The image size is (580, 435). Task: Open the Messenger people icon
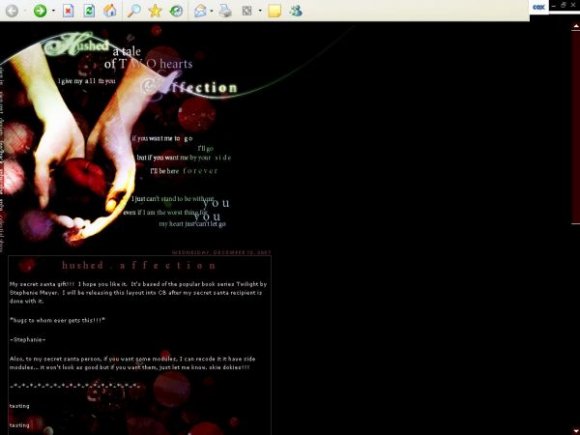(x=296, y=11)
